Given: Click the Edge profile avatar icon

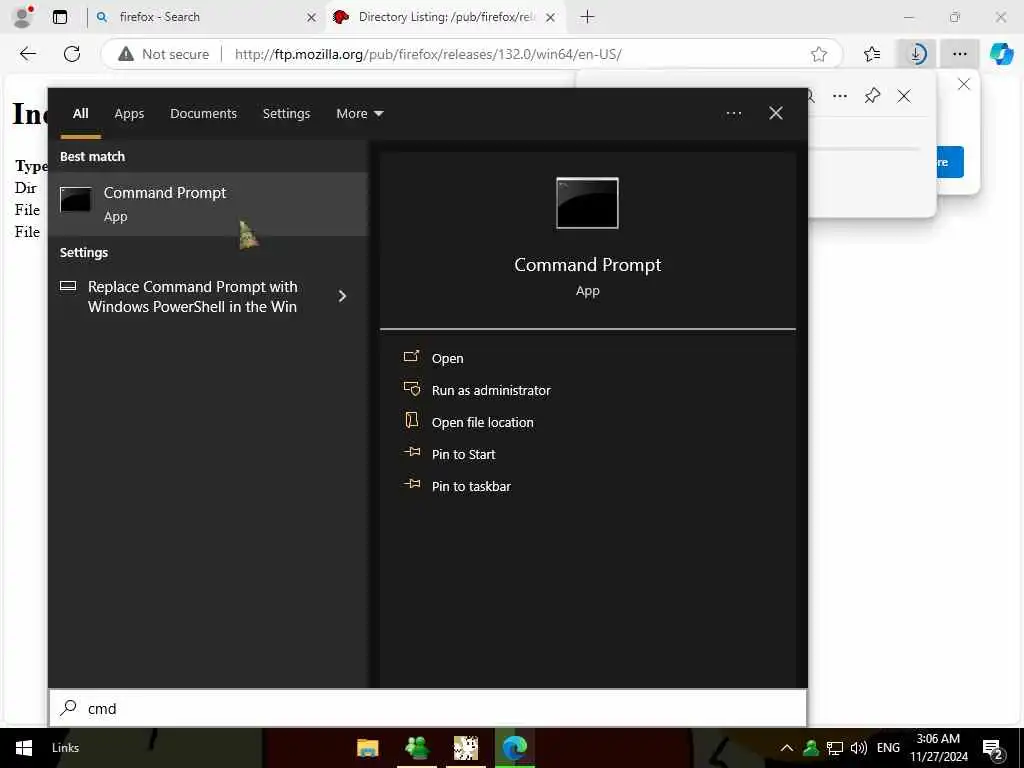Looking at the screenshot, I should click(23, 17).
